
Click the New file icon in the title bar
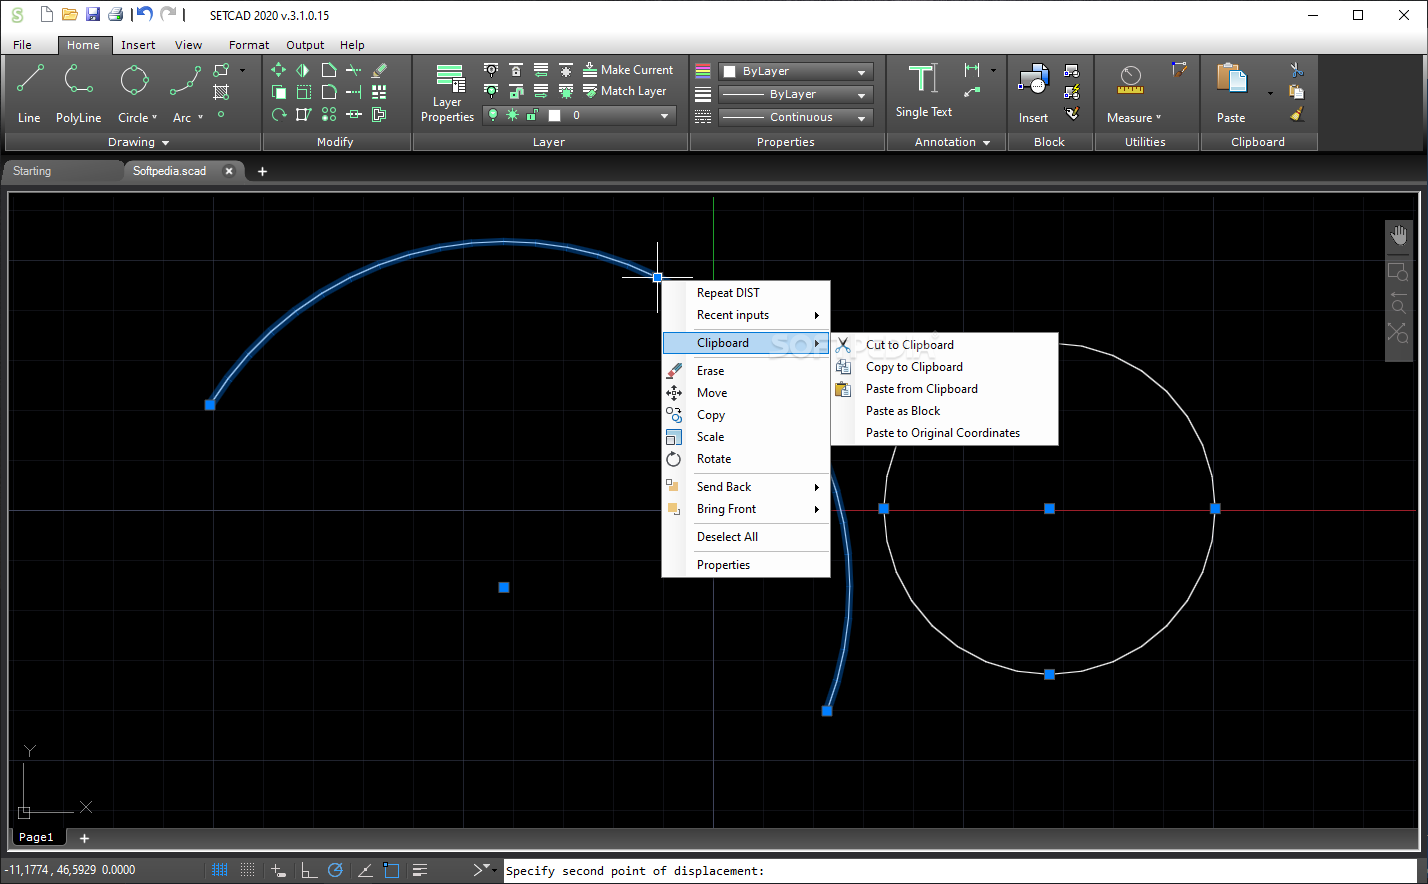[x=46, y=15]
